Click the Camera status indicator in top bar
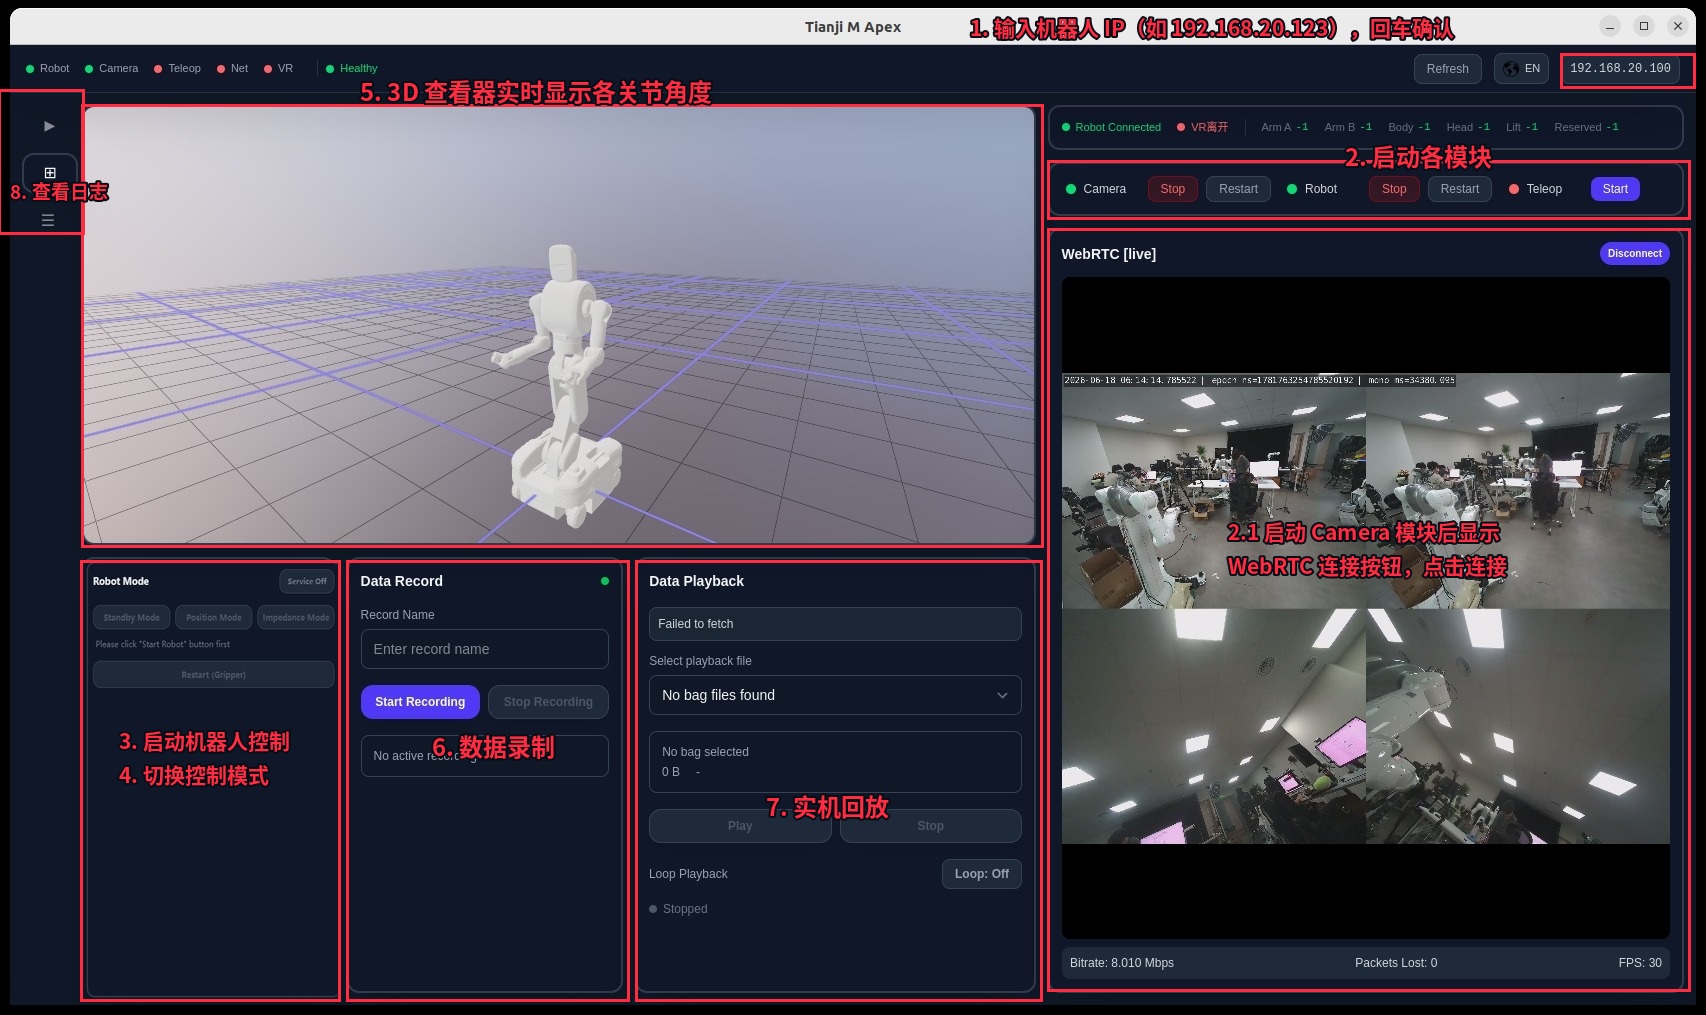Viewport: 1706px width, 1015px height. click(x=111, y=68)
